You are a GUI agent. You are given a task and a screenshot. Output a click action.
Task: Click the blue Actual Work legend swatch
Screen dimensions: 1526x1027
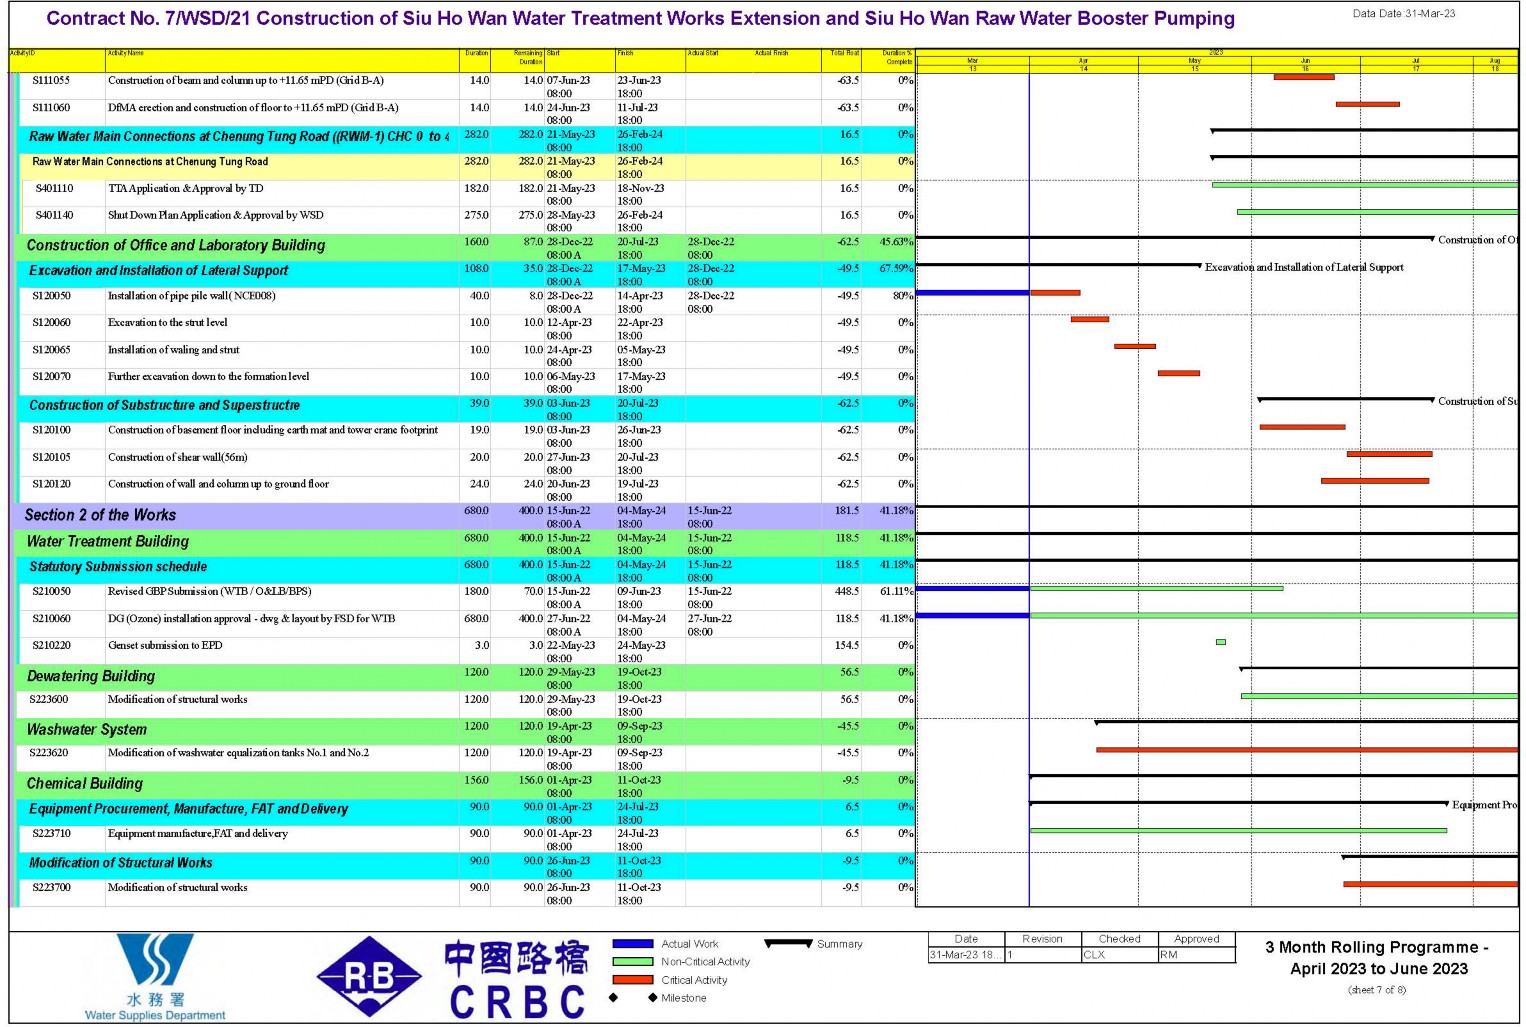coord(632,944)
